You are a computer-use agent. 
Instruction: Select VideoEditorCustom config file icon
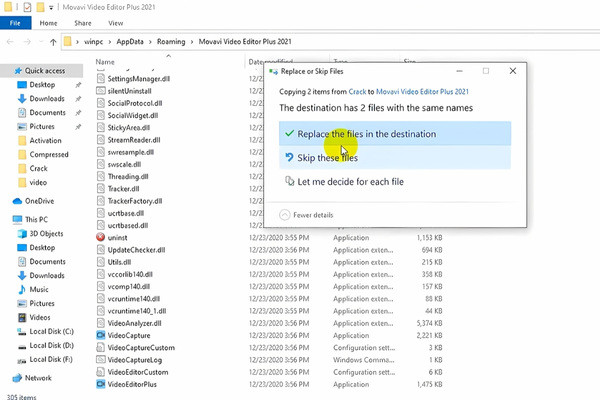click(x=101, y=372)
